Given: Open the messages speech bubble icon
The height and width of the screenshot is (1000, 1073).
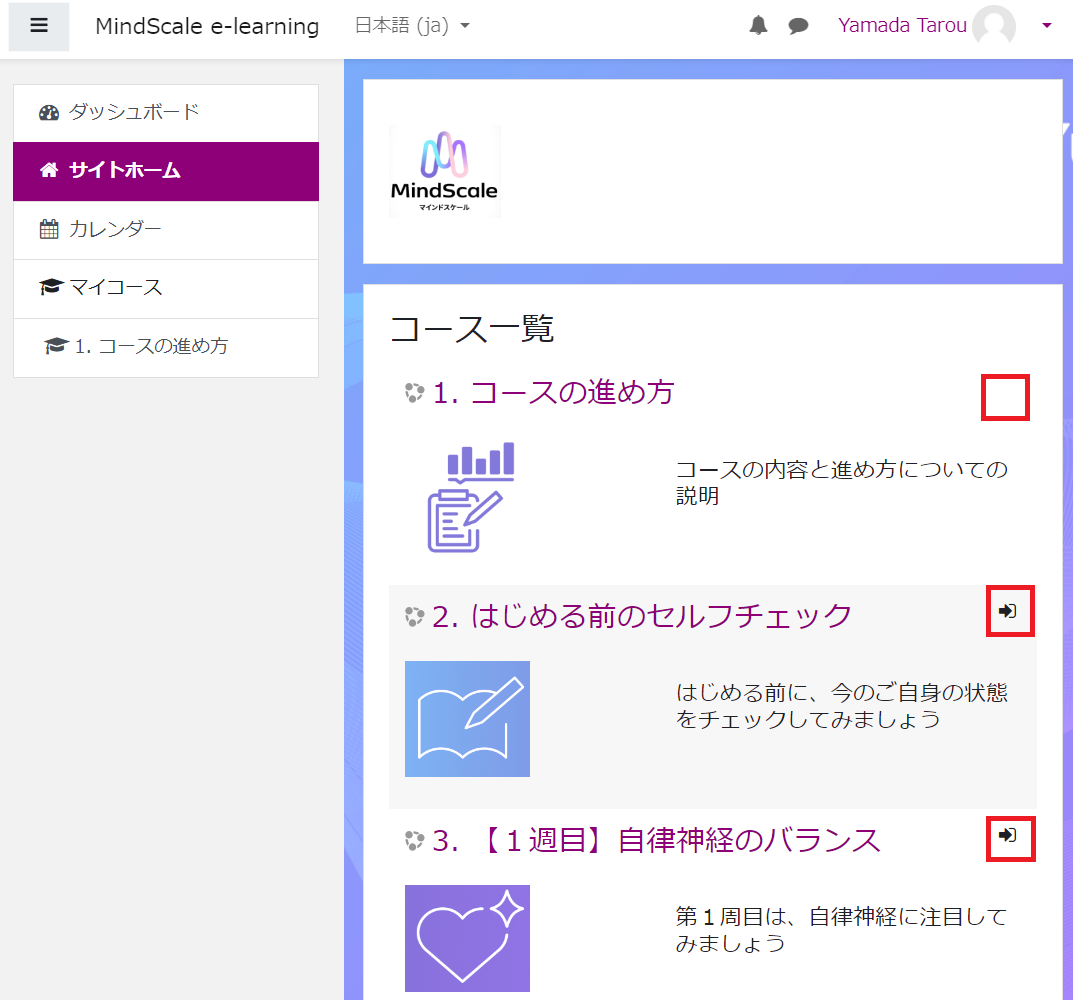Looking at the screenshot, I should (798, 27).
